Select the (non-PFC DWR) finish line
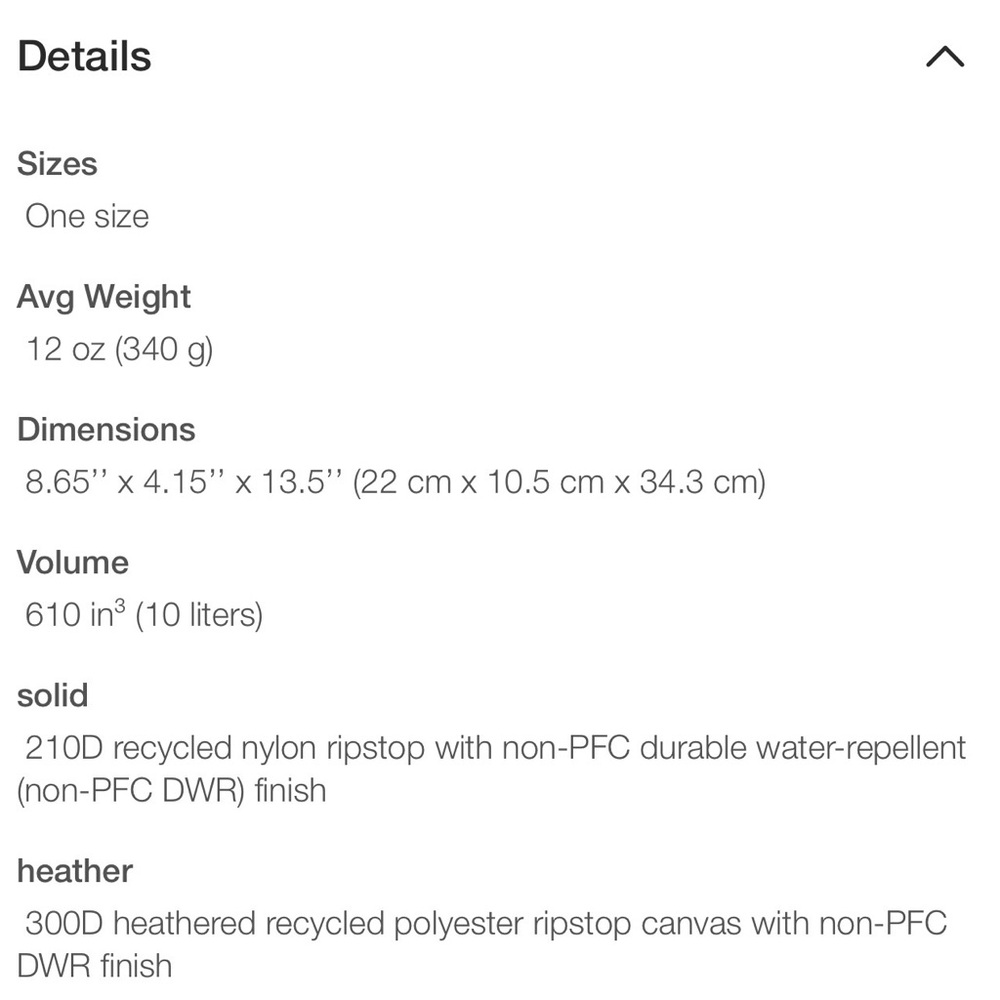 pos(172,791)
